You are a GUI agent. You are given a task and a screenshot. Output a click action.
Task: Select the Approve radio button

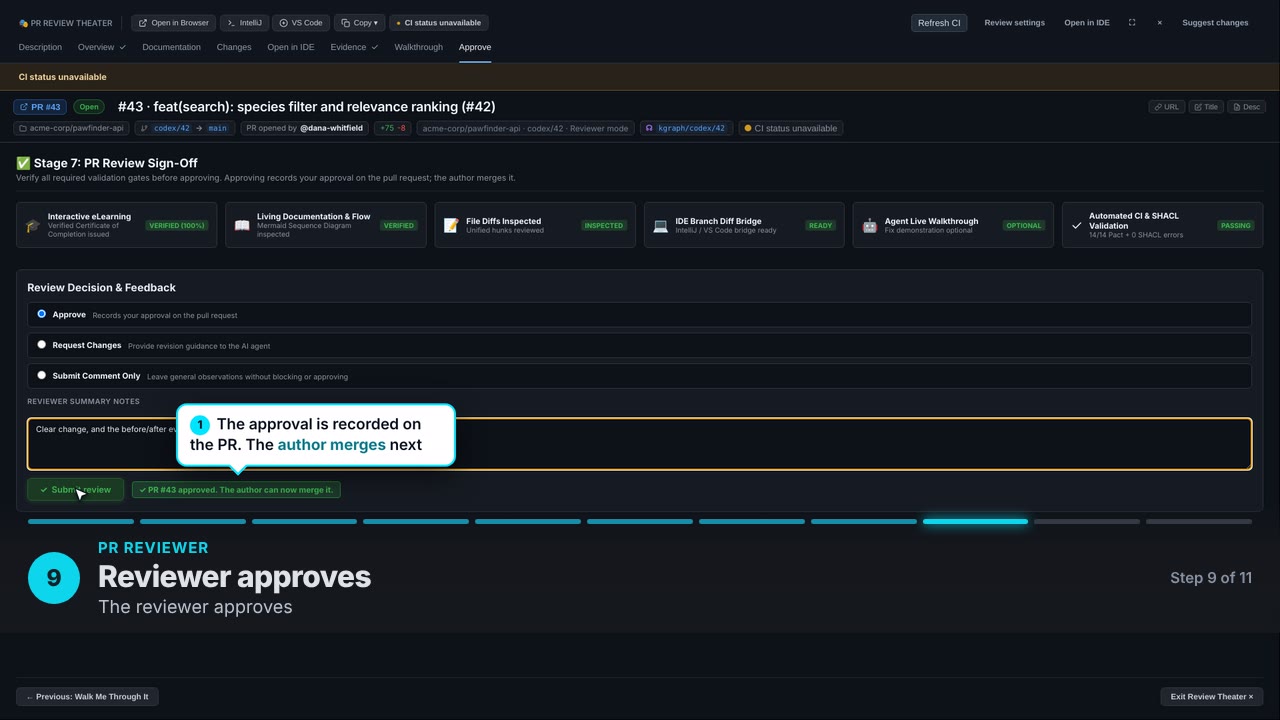click(x=41, y=314)
